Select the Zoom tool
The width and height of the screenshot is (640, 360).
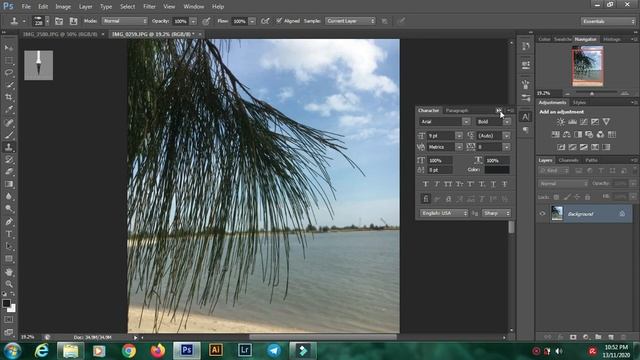click(9, 284)
